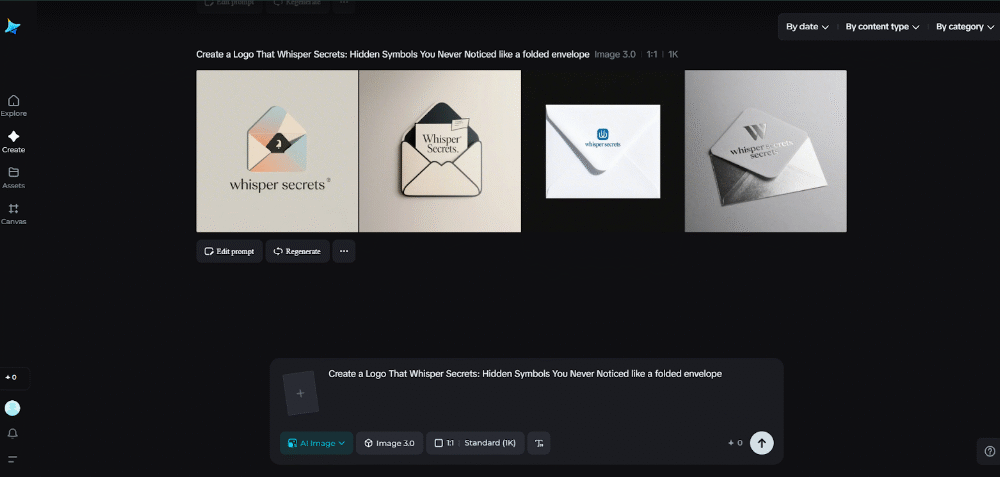Click the text style icon beside Standard (1K)
1000x477 pixels.
(x=539, y=443)
